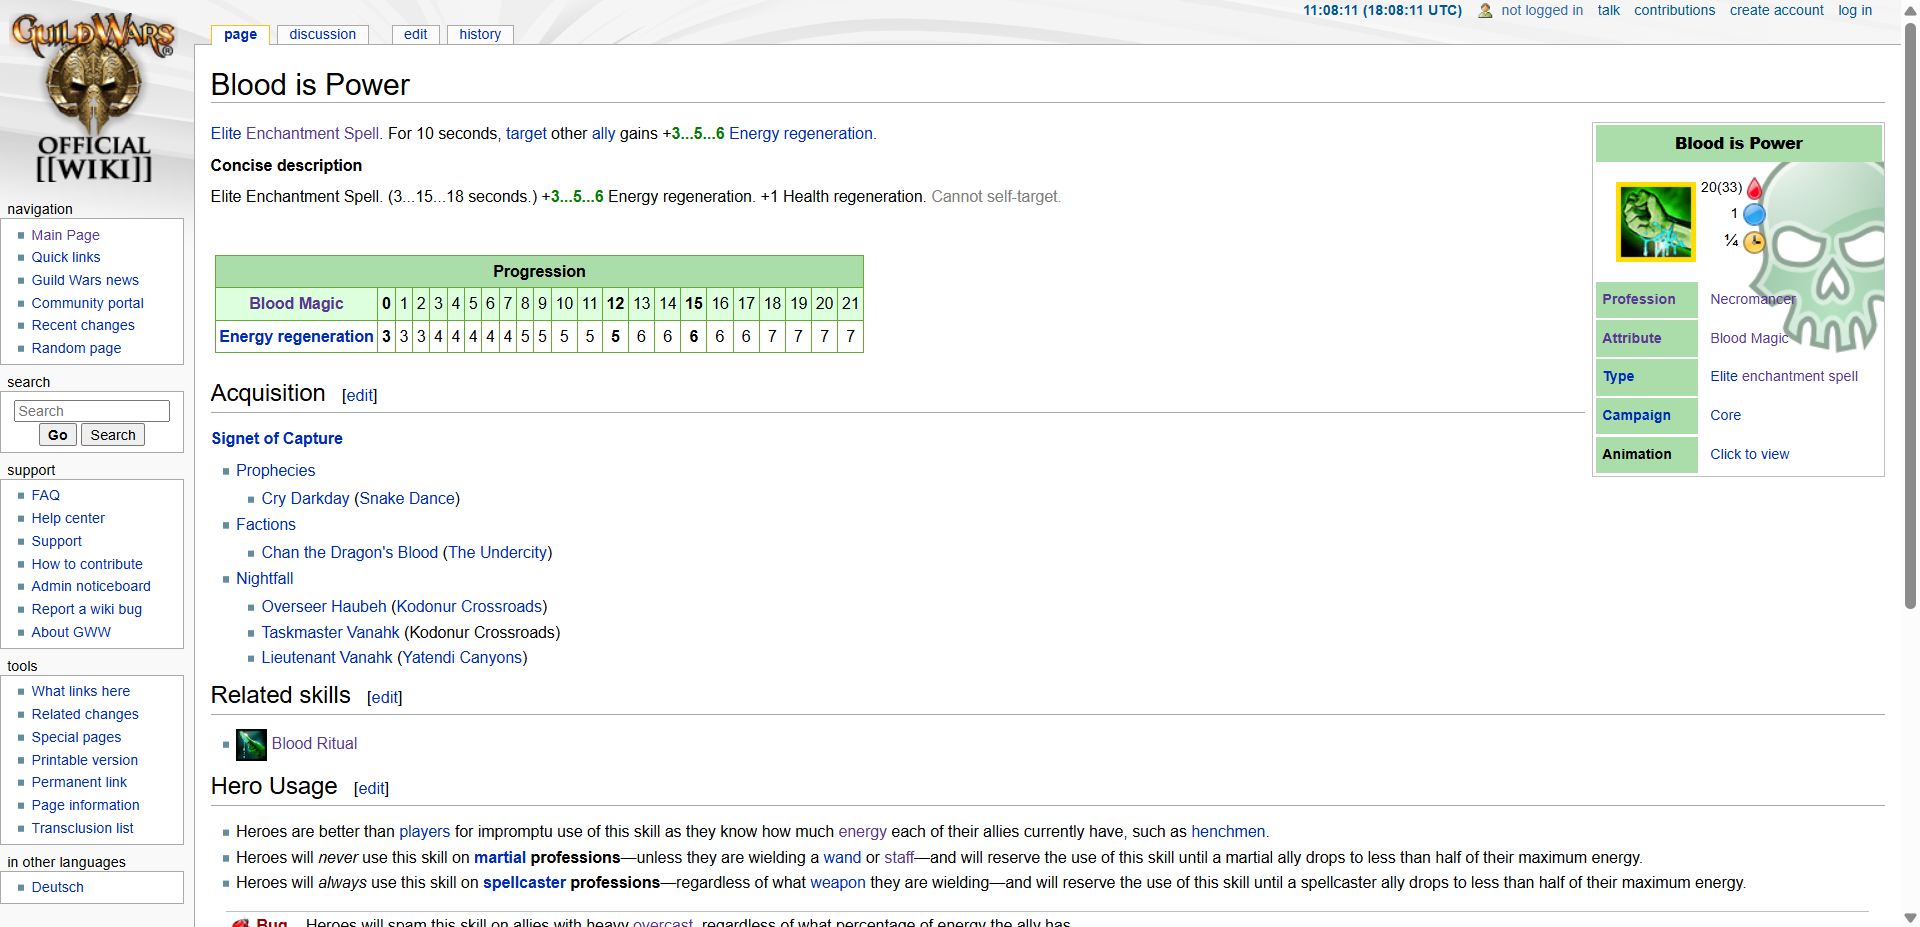Open Transclusion list link
Screen dimensions: 1920x927
click(83, 828)
